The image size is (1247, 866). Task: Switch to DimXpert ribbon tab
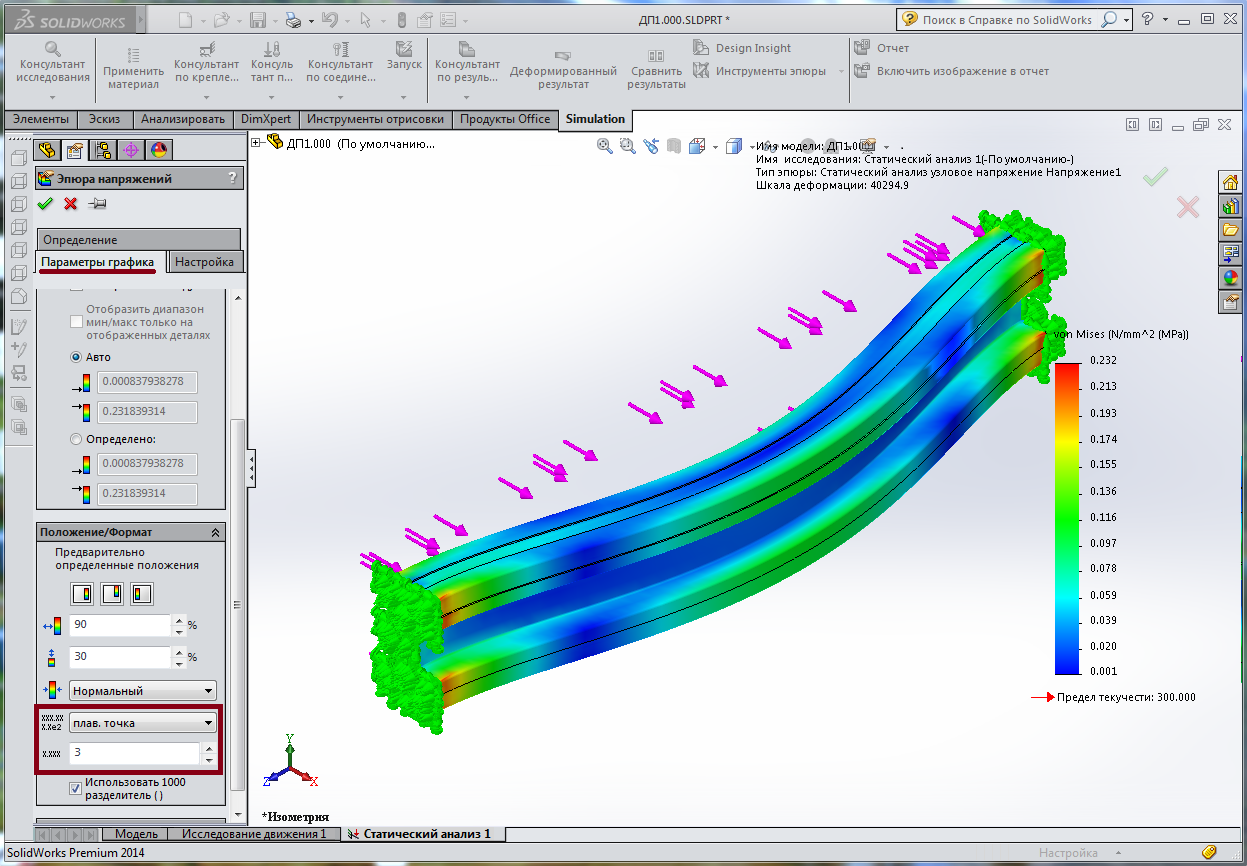pyautogui.click(x=266, y=119)
